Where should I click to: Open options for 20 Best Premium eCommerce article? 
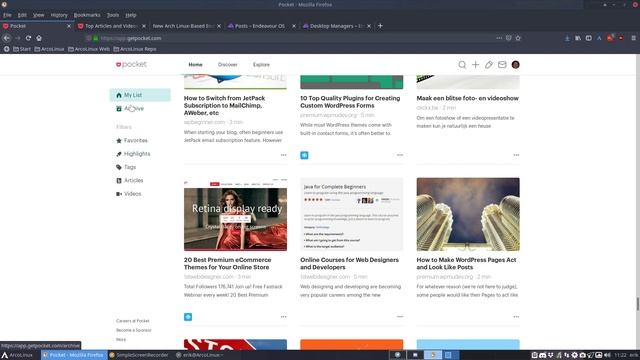click(283, 317)
